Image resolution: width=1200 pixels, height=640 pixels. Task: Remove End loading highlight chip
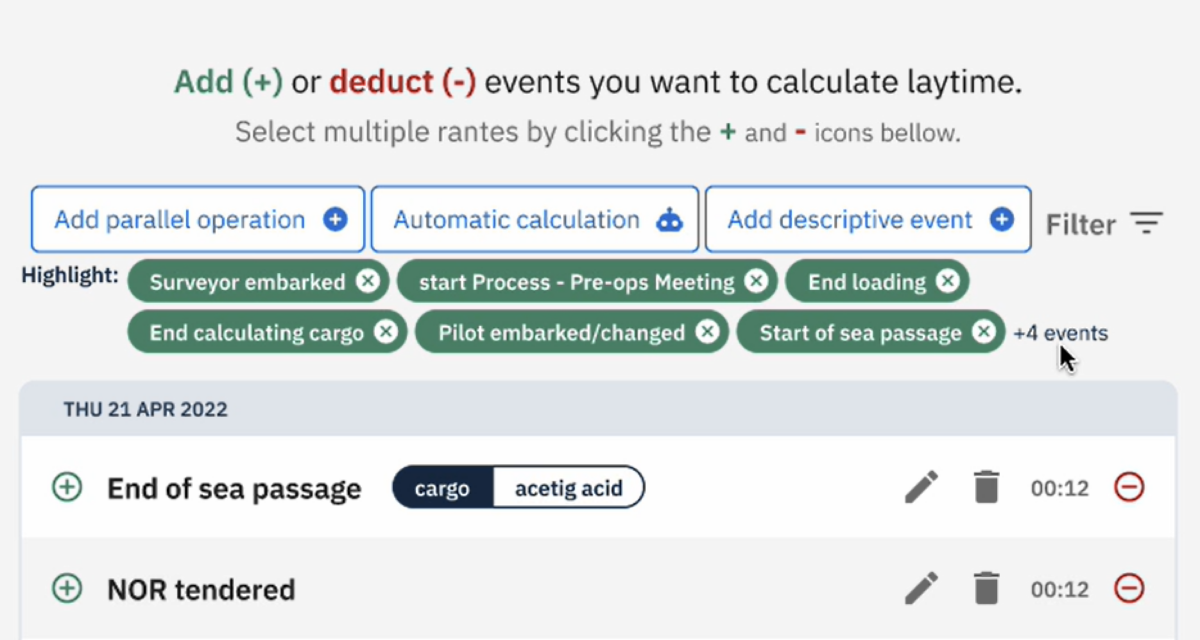pos(947,282)
